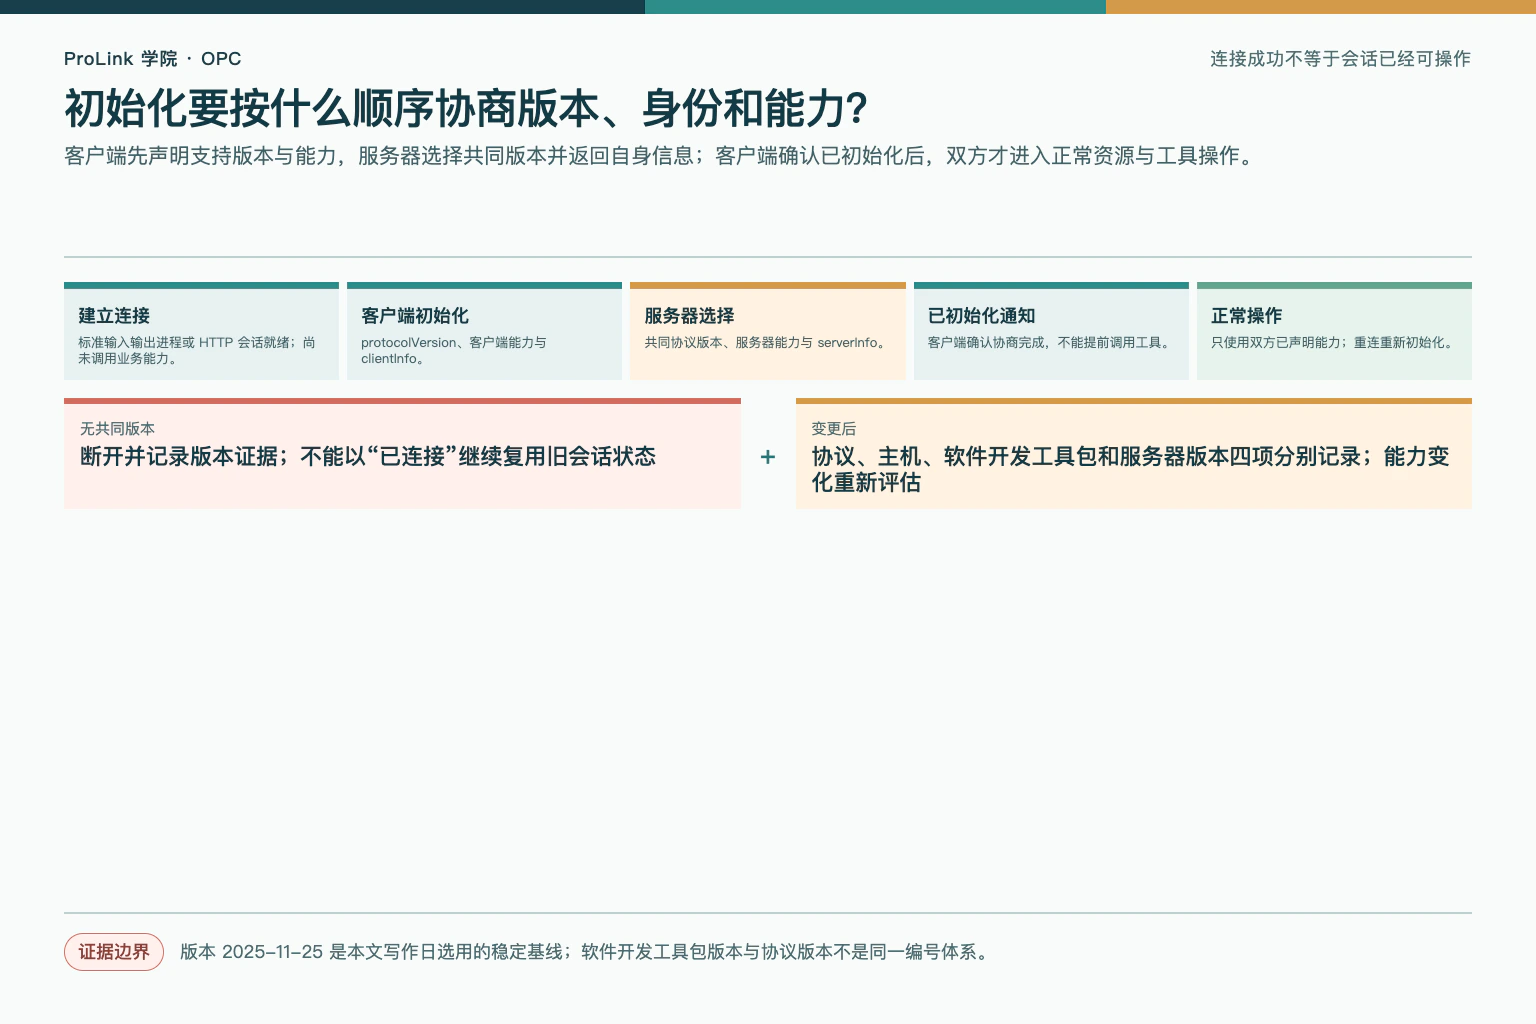Click the 无共同版本 label
The width and height of the screenshot is (1536, 1024).
click(117, 428)
